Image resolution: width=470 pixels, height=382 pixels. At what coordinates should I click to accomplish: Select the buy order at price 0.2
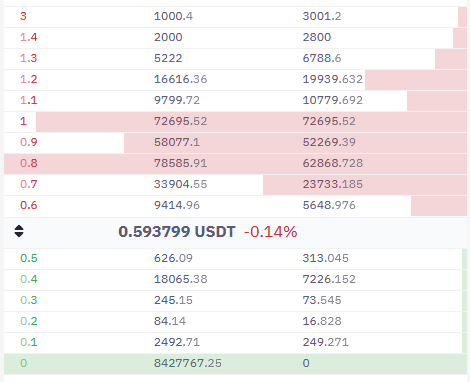pos(235,321)
